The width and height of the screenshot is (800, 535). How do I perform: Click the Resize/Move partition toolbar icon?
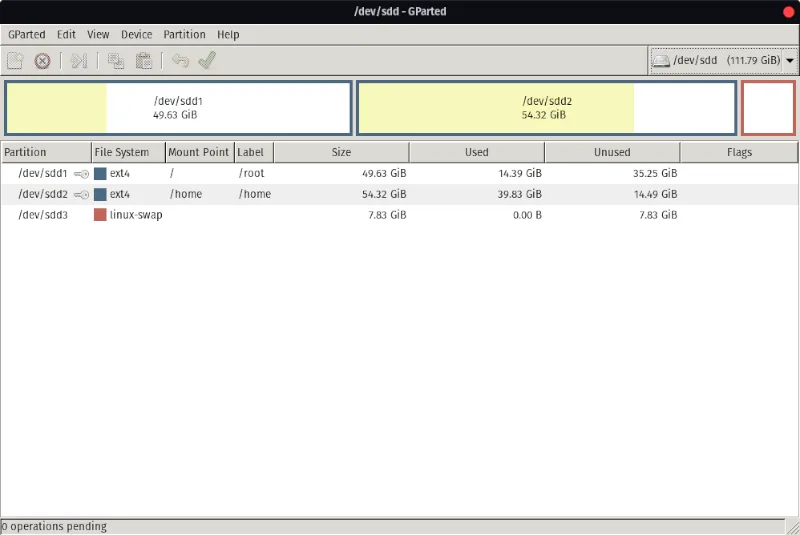pos(80,61)
